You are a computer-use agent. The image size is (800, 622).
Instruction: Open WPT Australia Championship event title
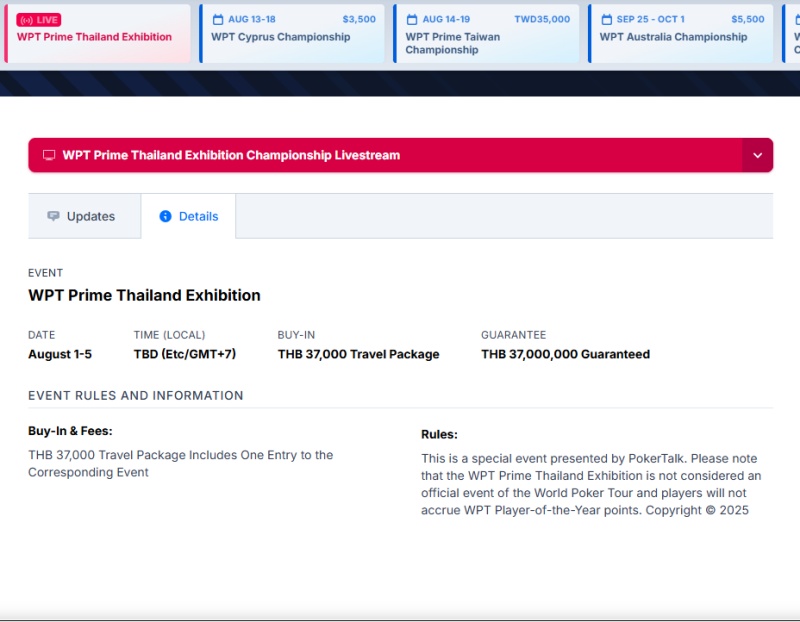[673, 37]
